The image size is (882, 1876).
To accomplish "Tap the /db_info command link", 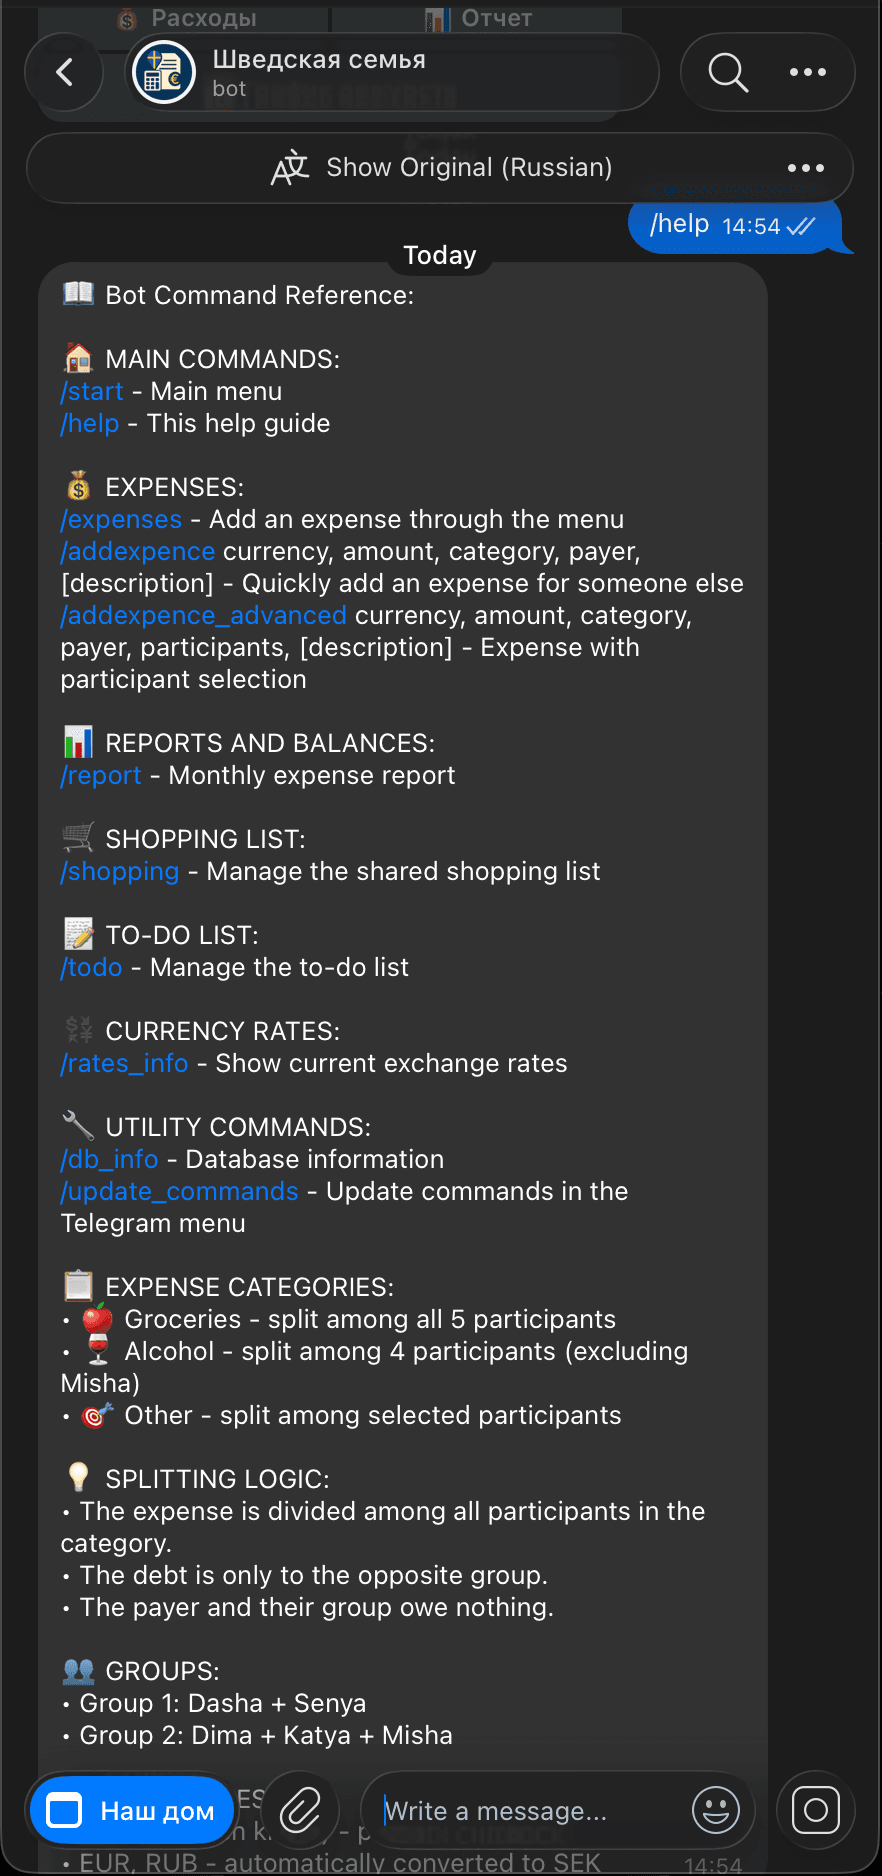I will 109,1159.
